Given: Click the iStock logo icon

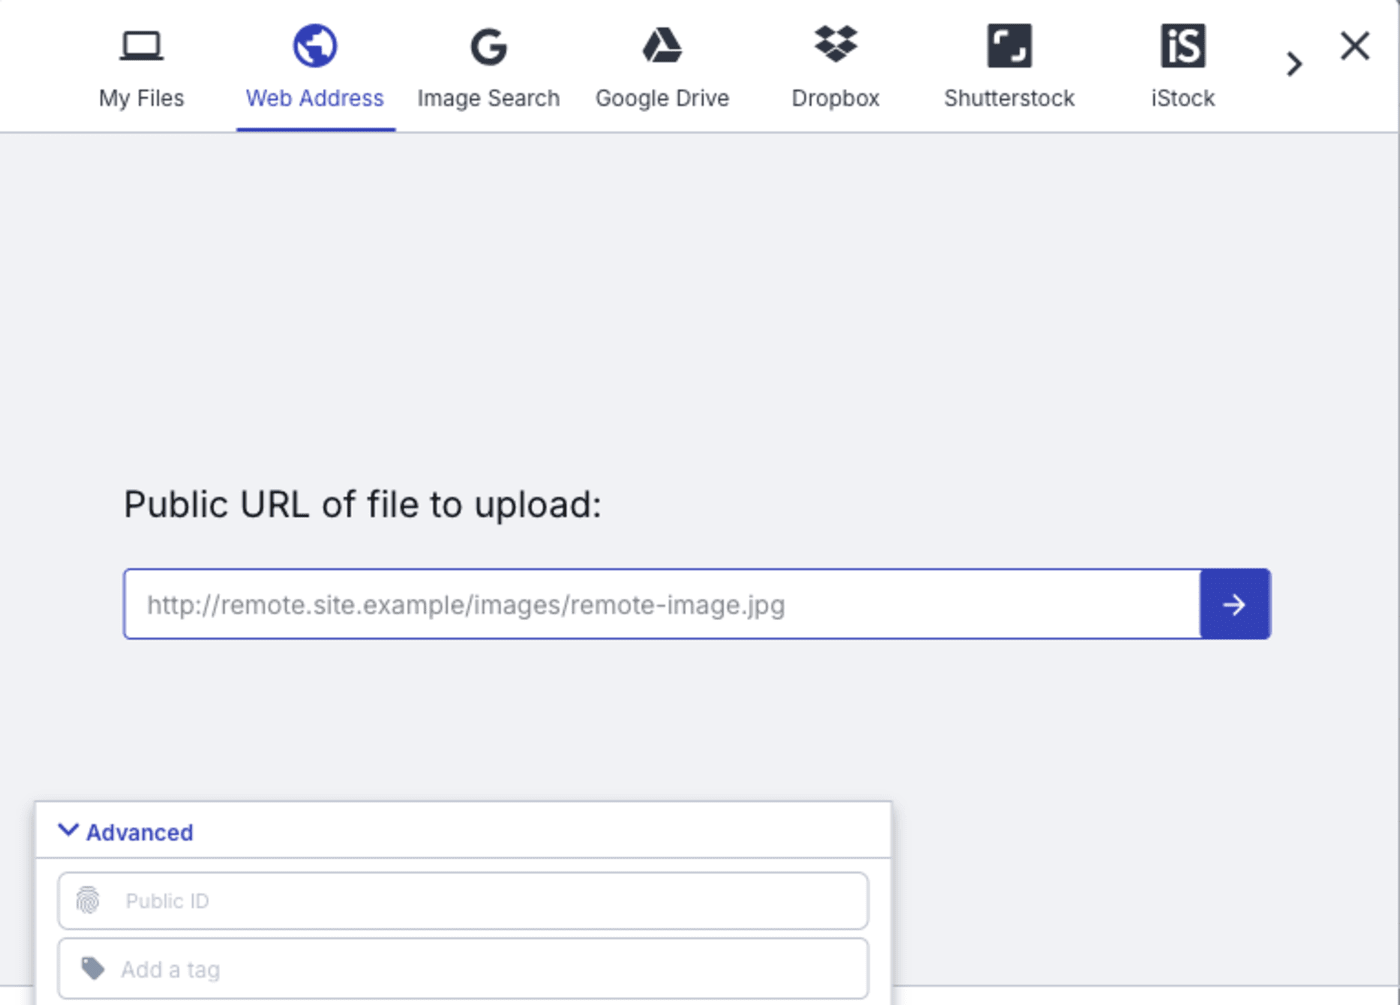Looking at the screenshot, I should click(x=1181, y=44).
